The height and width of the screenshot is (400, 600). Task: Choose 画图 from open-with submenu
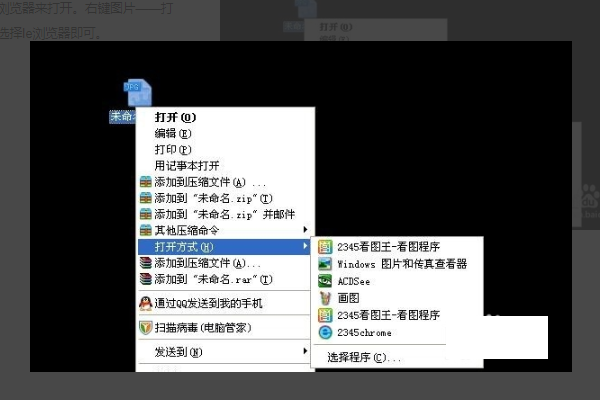click(348, 298)
